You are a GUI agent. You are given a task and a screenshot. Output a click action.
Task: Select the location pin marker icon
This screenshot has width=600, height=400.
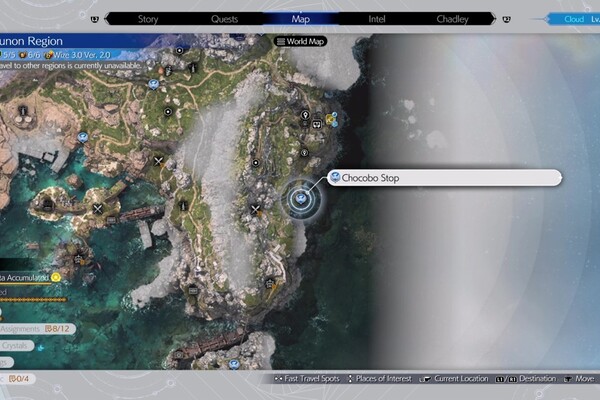tap(305, 115)
